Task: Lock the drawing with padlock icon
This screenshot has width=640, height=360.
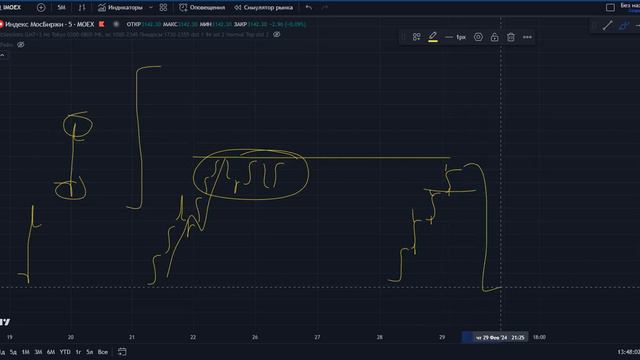Action: pos(494,37)
